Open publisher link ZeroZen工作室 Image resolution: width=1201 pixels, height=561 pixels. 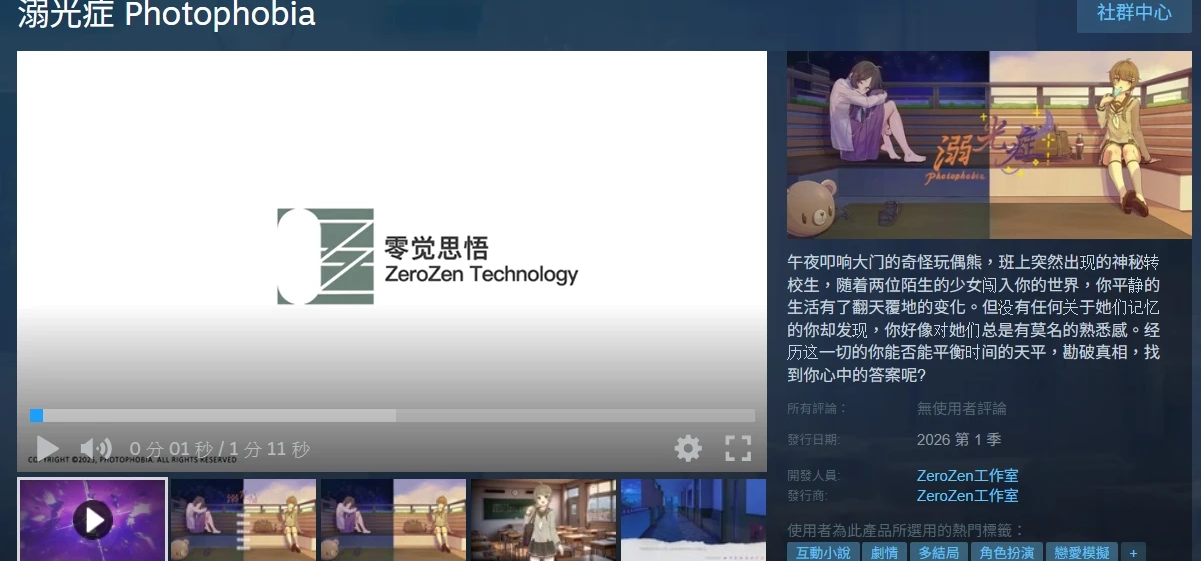pyautogui.click(x=967, y=495)
